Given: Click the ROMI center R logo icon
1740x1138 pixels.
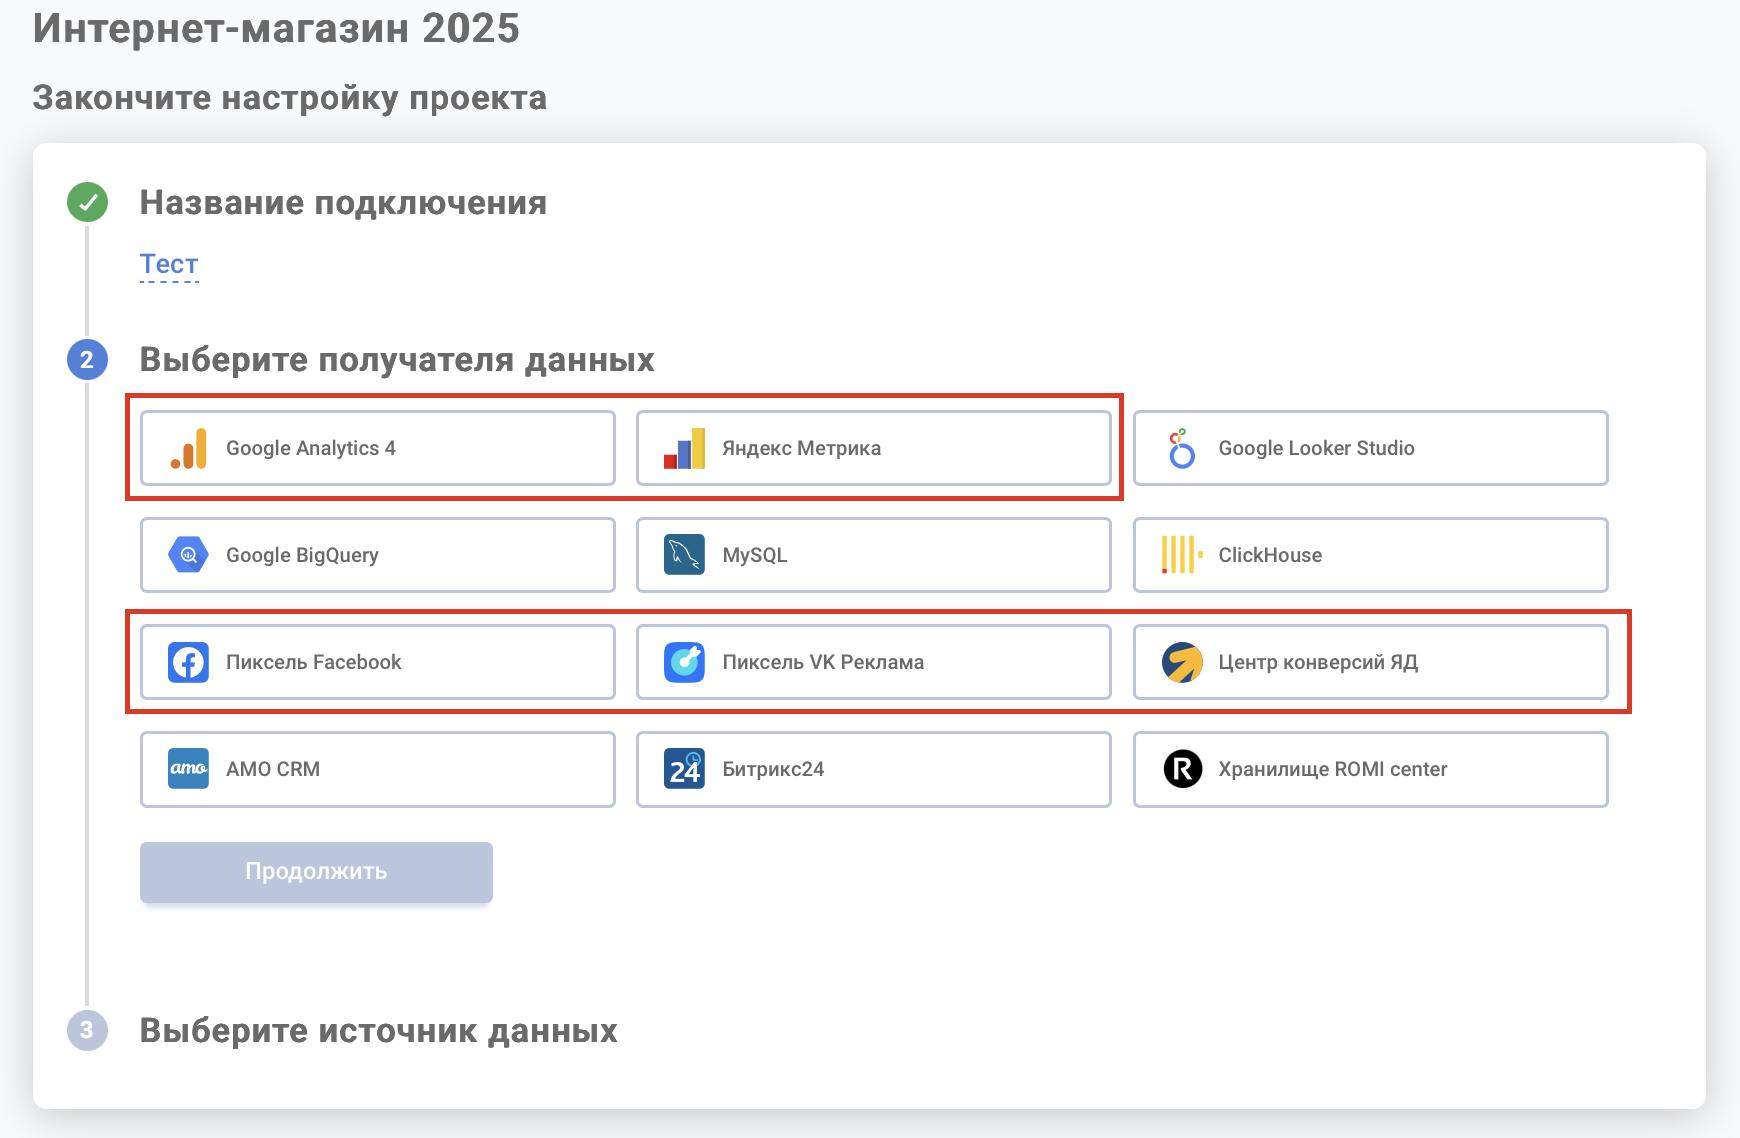Looking at the screenshot, I should 1181,769.
